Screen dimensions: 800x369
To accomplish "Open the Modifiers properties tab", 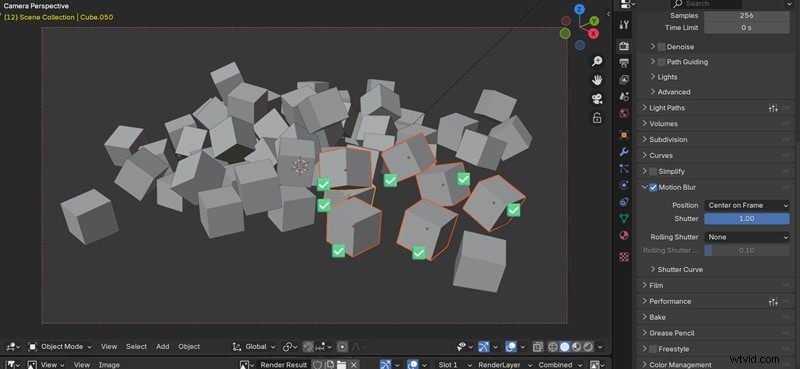I will click(623, 152).
